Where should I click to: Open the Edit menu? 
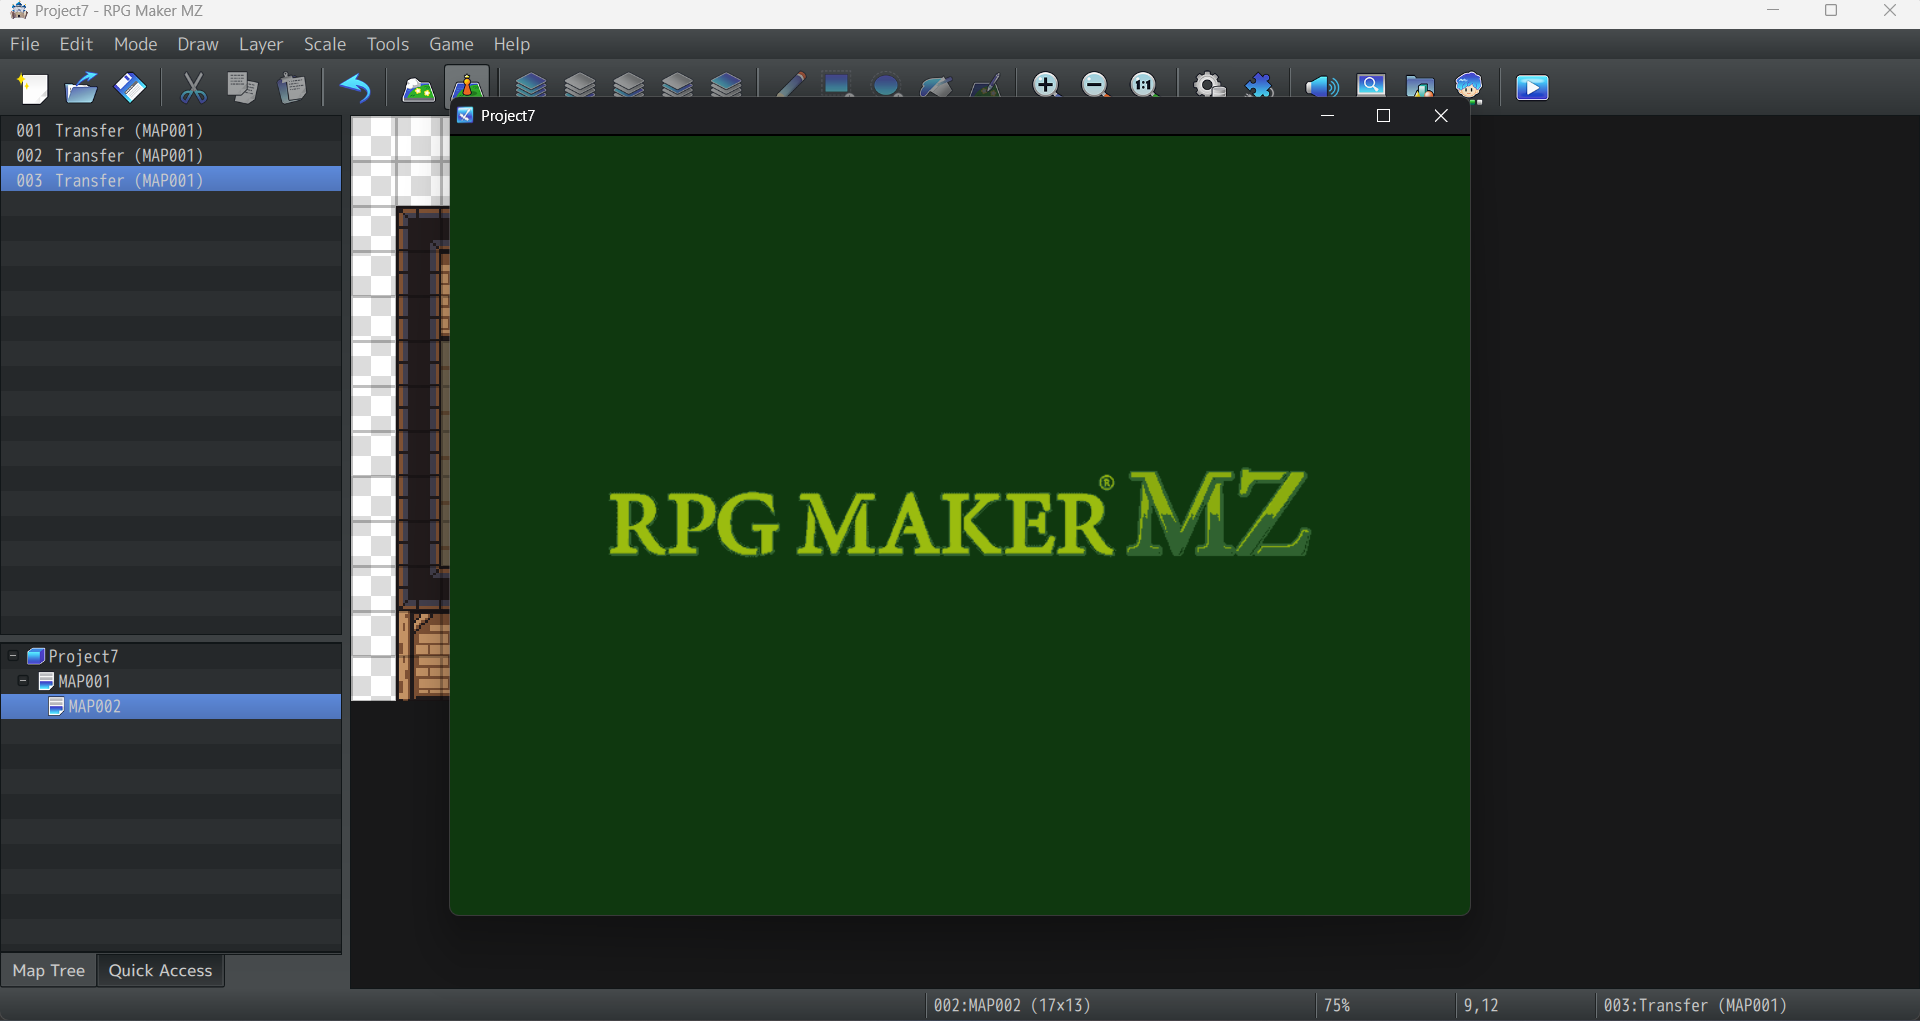pos(76,44)
